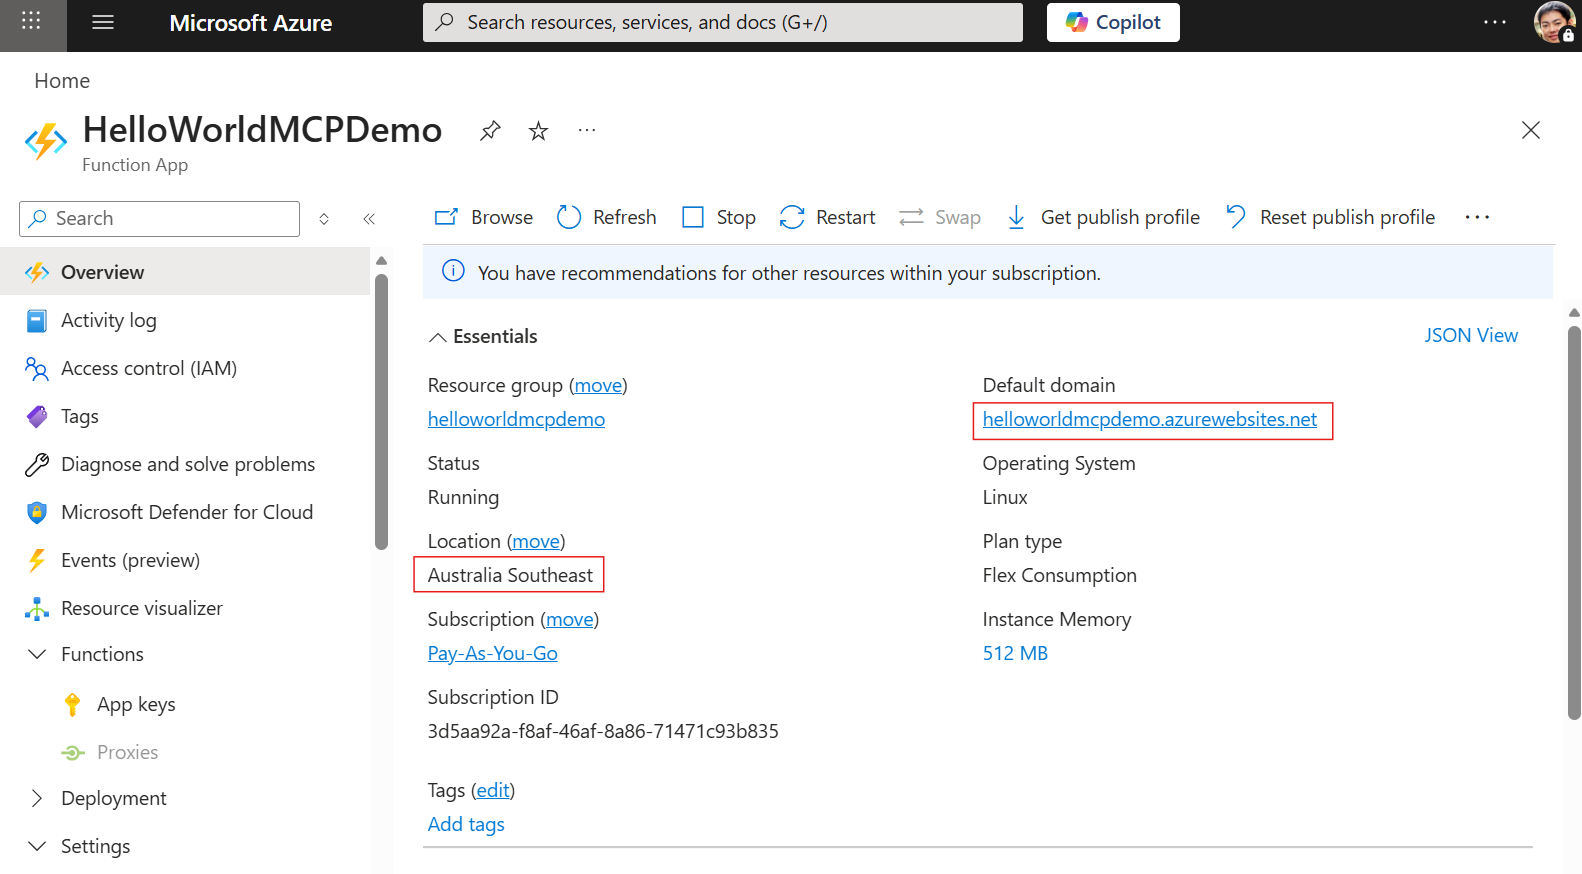Click Reset publish profile
This screenshot has width=1582, height=874.
(x=1331, y=217)
